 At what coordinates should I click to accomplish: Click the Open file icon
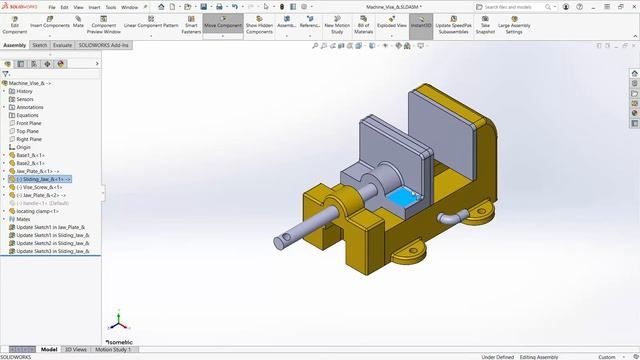point(187,7)
